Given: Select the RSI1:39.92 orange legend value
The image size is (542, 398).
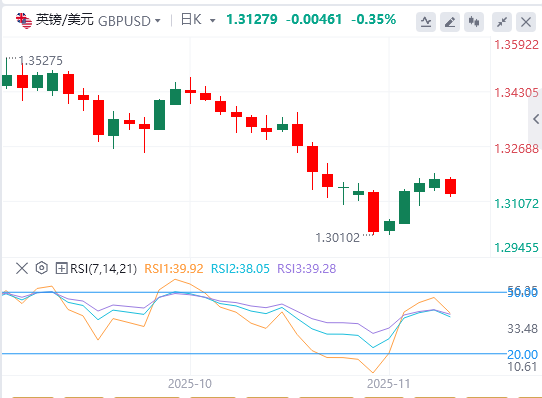Looking at the screenshot, I should pos(174,268).
